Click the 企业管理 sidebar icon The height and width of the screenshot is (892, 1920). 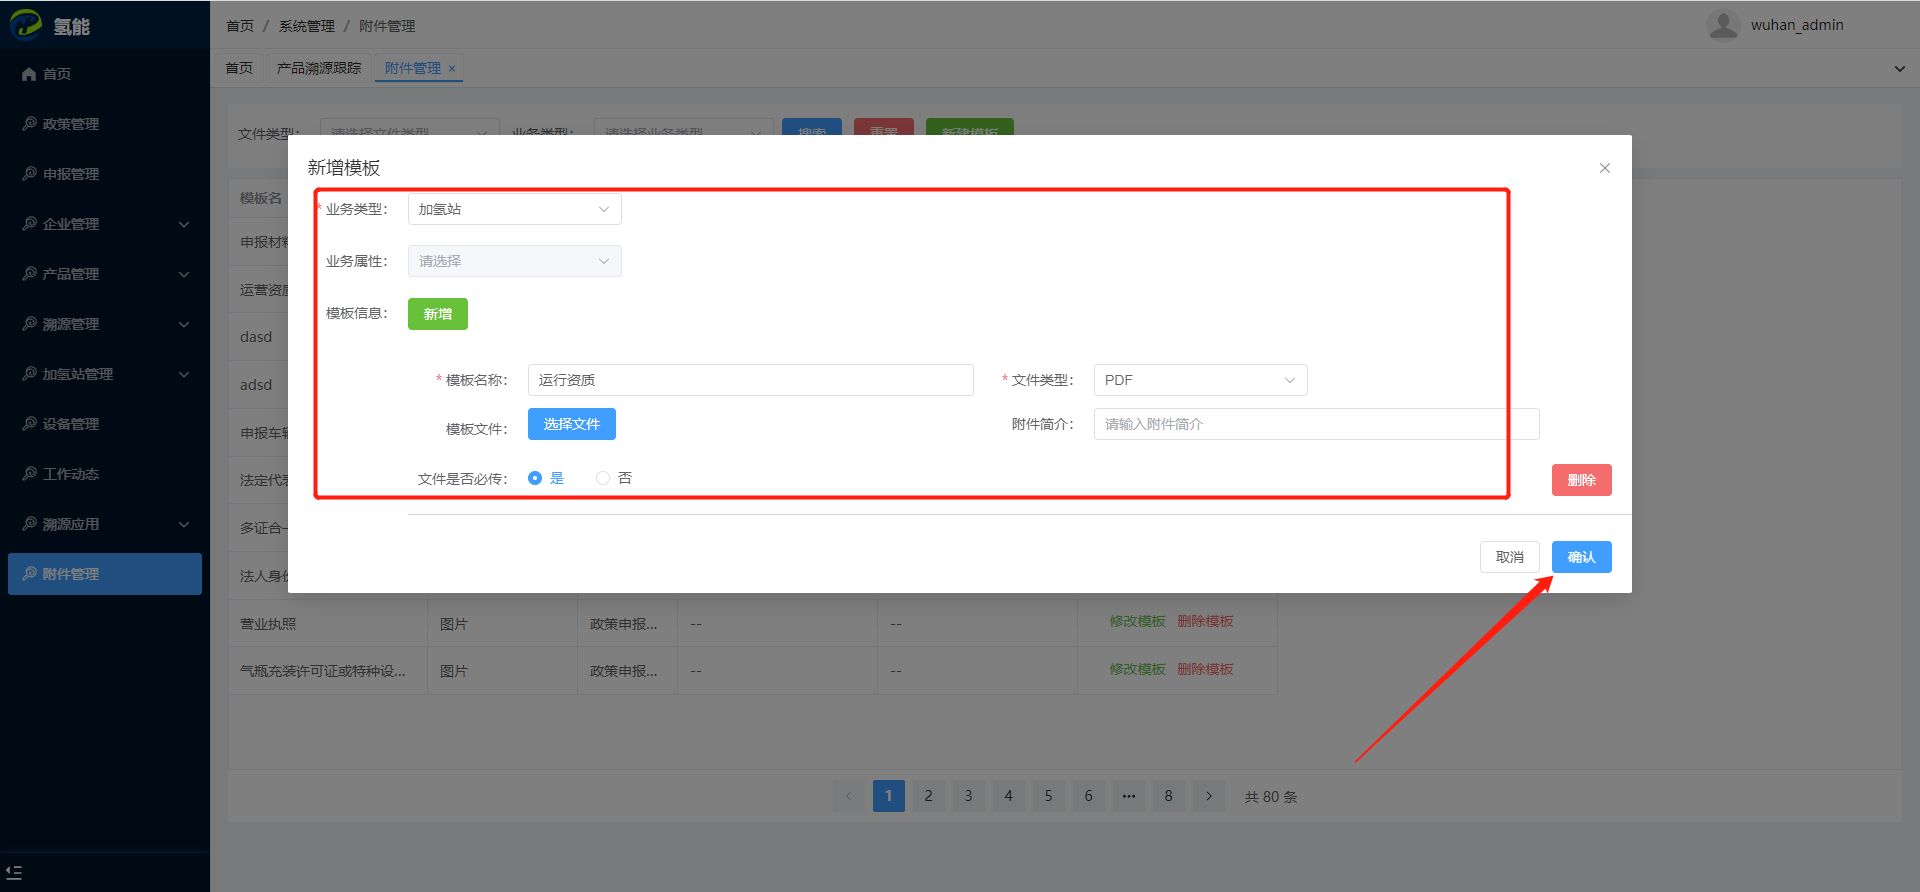click(x=30, y=223)
